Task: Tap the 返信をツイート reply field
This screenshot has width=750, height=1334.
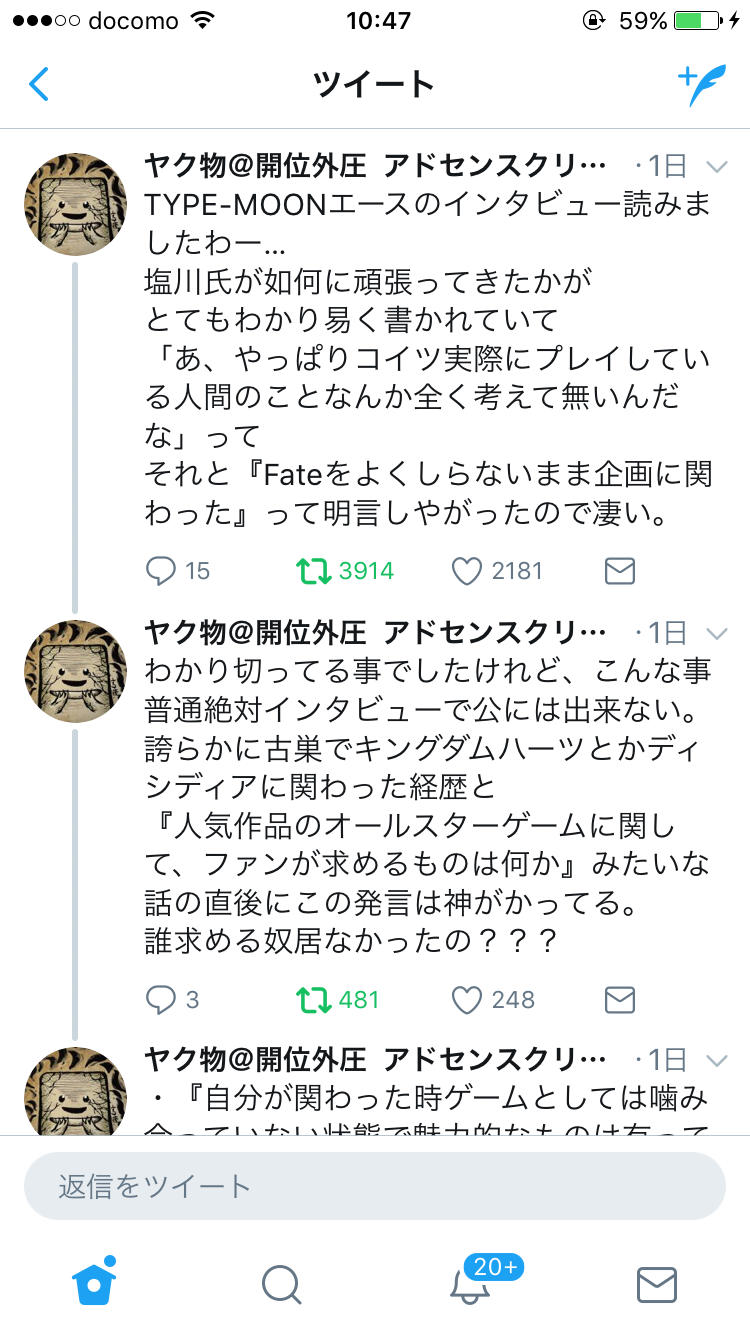Action: [374, 1186]
